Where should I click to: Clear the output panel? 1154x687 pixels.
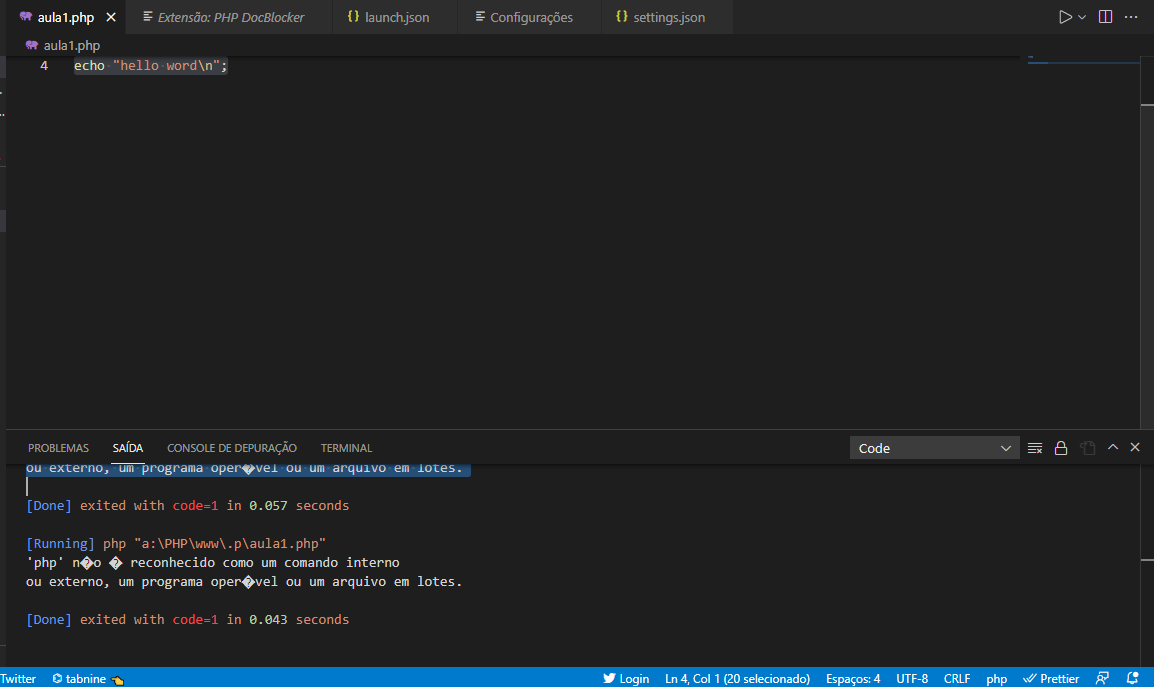(1035, 448)
